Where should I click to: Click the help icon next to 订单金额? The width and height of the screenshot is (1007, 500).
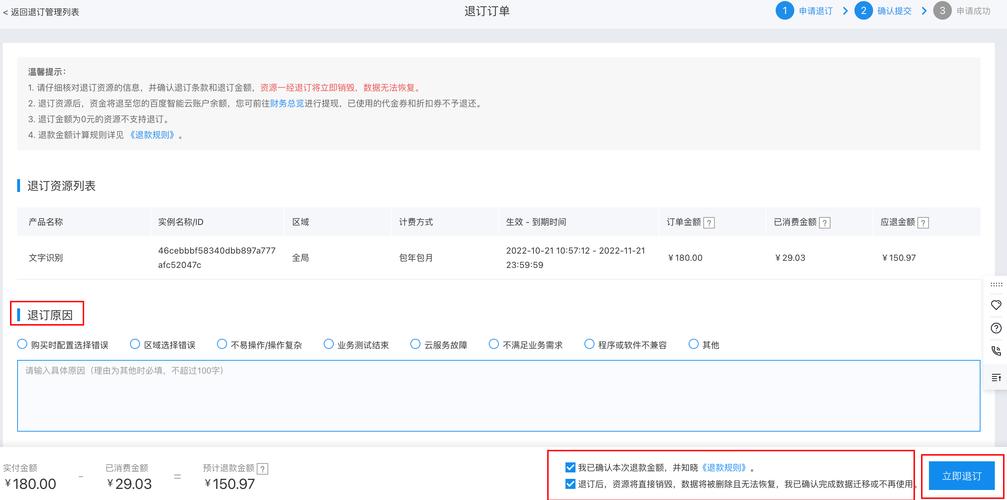click(x=709, y=223)
